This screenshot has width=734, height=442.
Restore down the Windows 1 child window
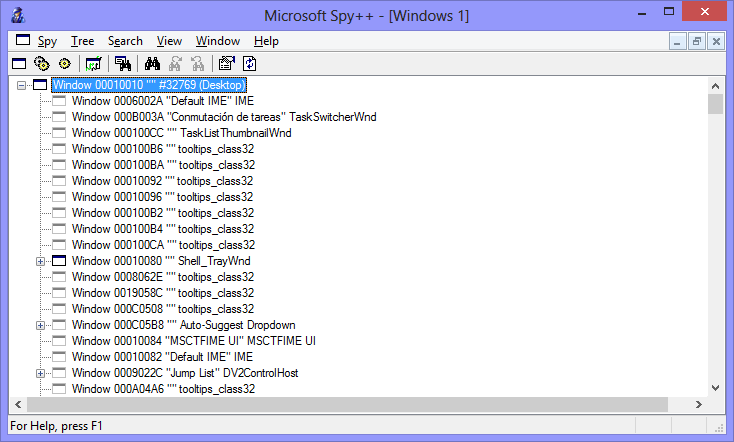point(697,42)
